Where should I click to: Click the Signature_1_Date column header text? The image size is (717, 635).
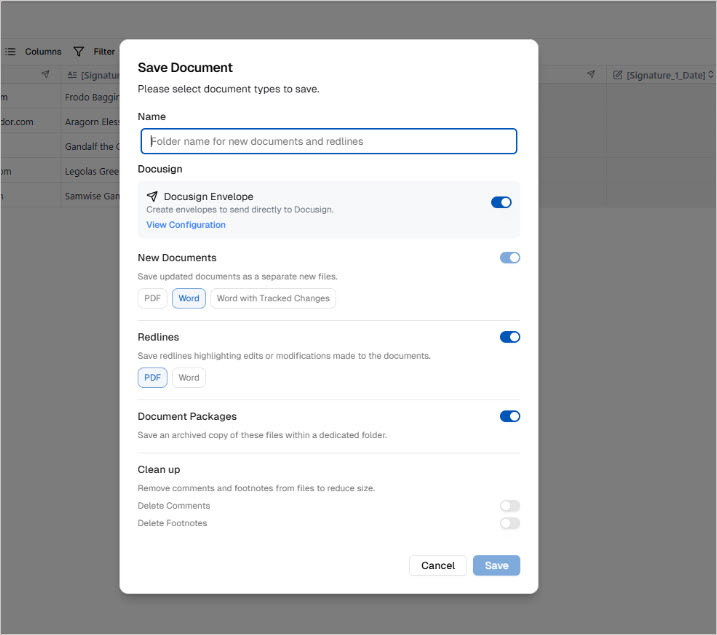[x=666, y=75]
